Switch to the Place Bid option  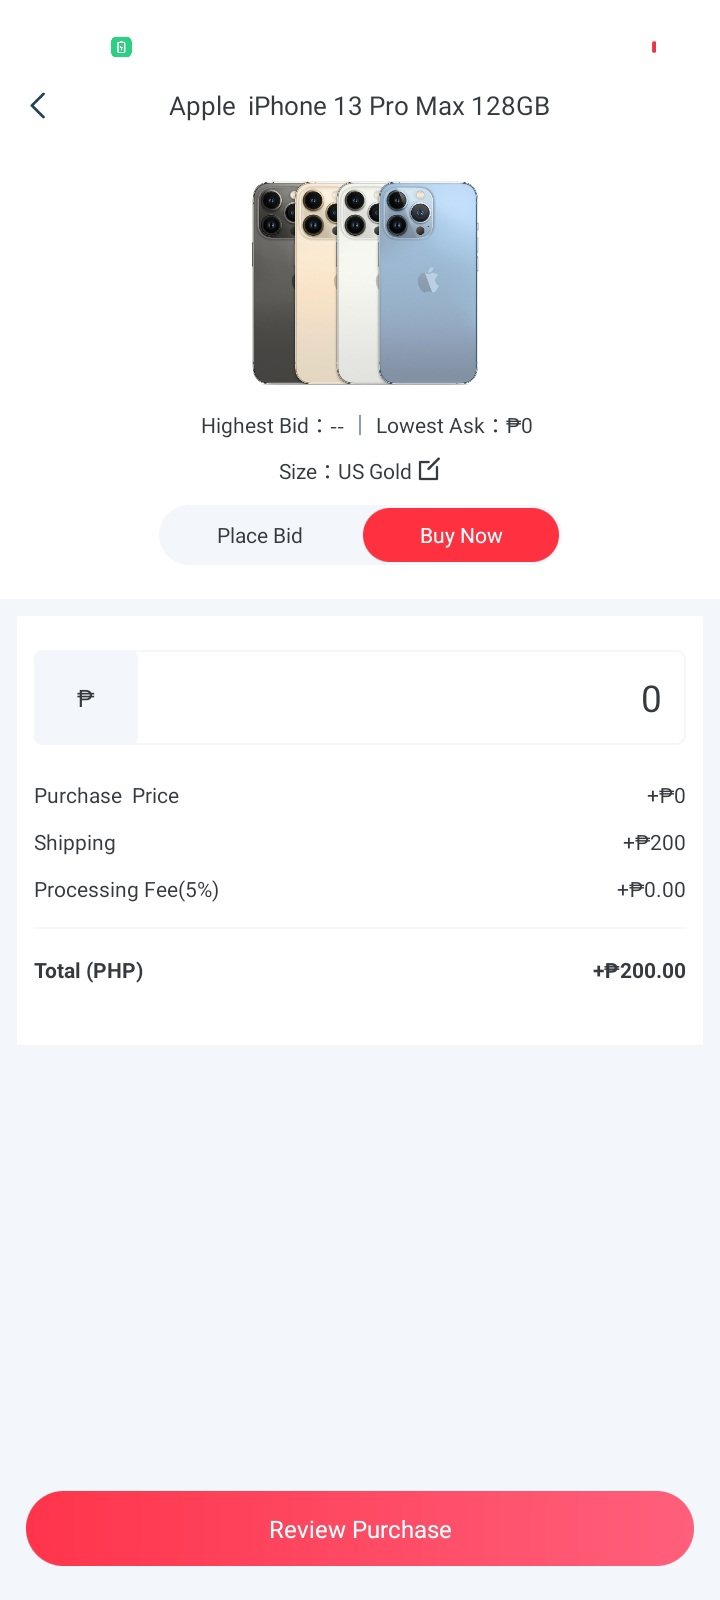coord(260,536)
